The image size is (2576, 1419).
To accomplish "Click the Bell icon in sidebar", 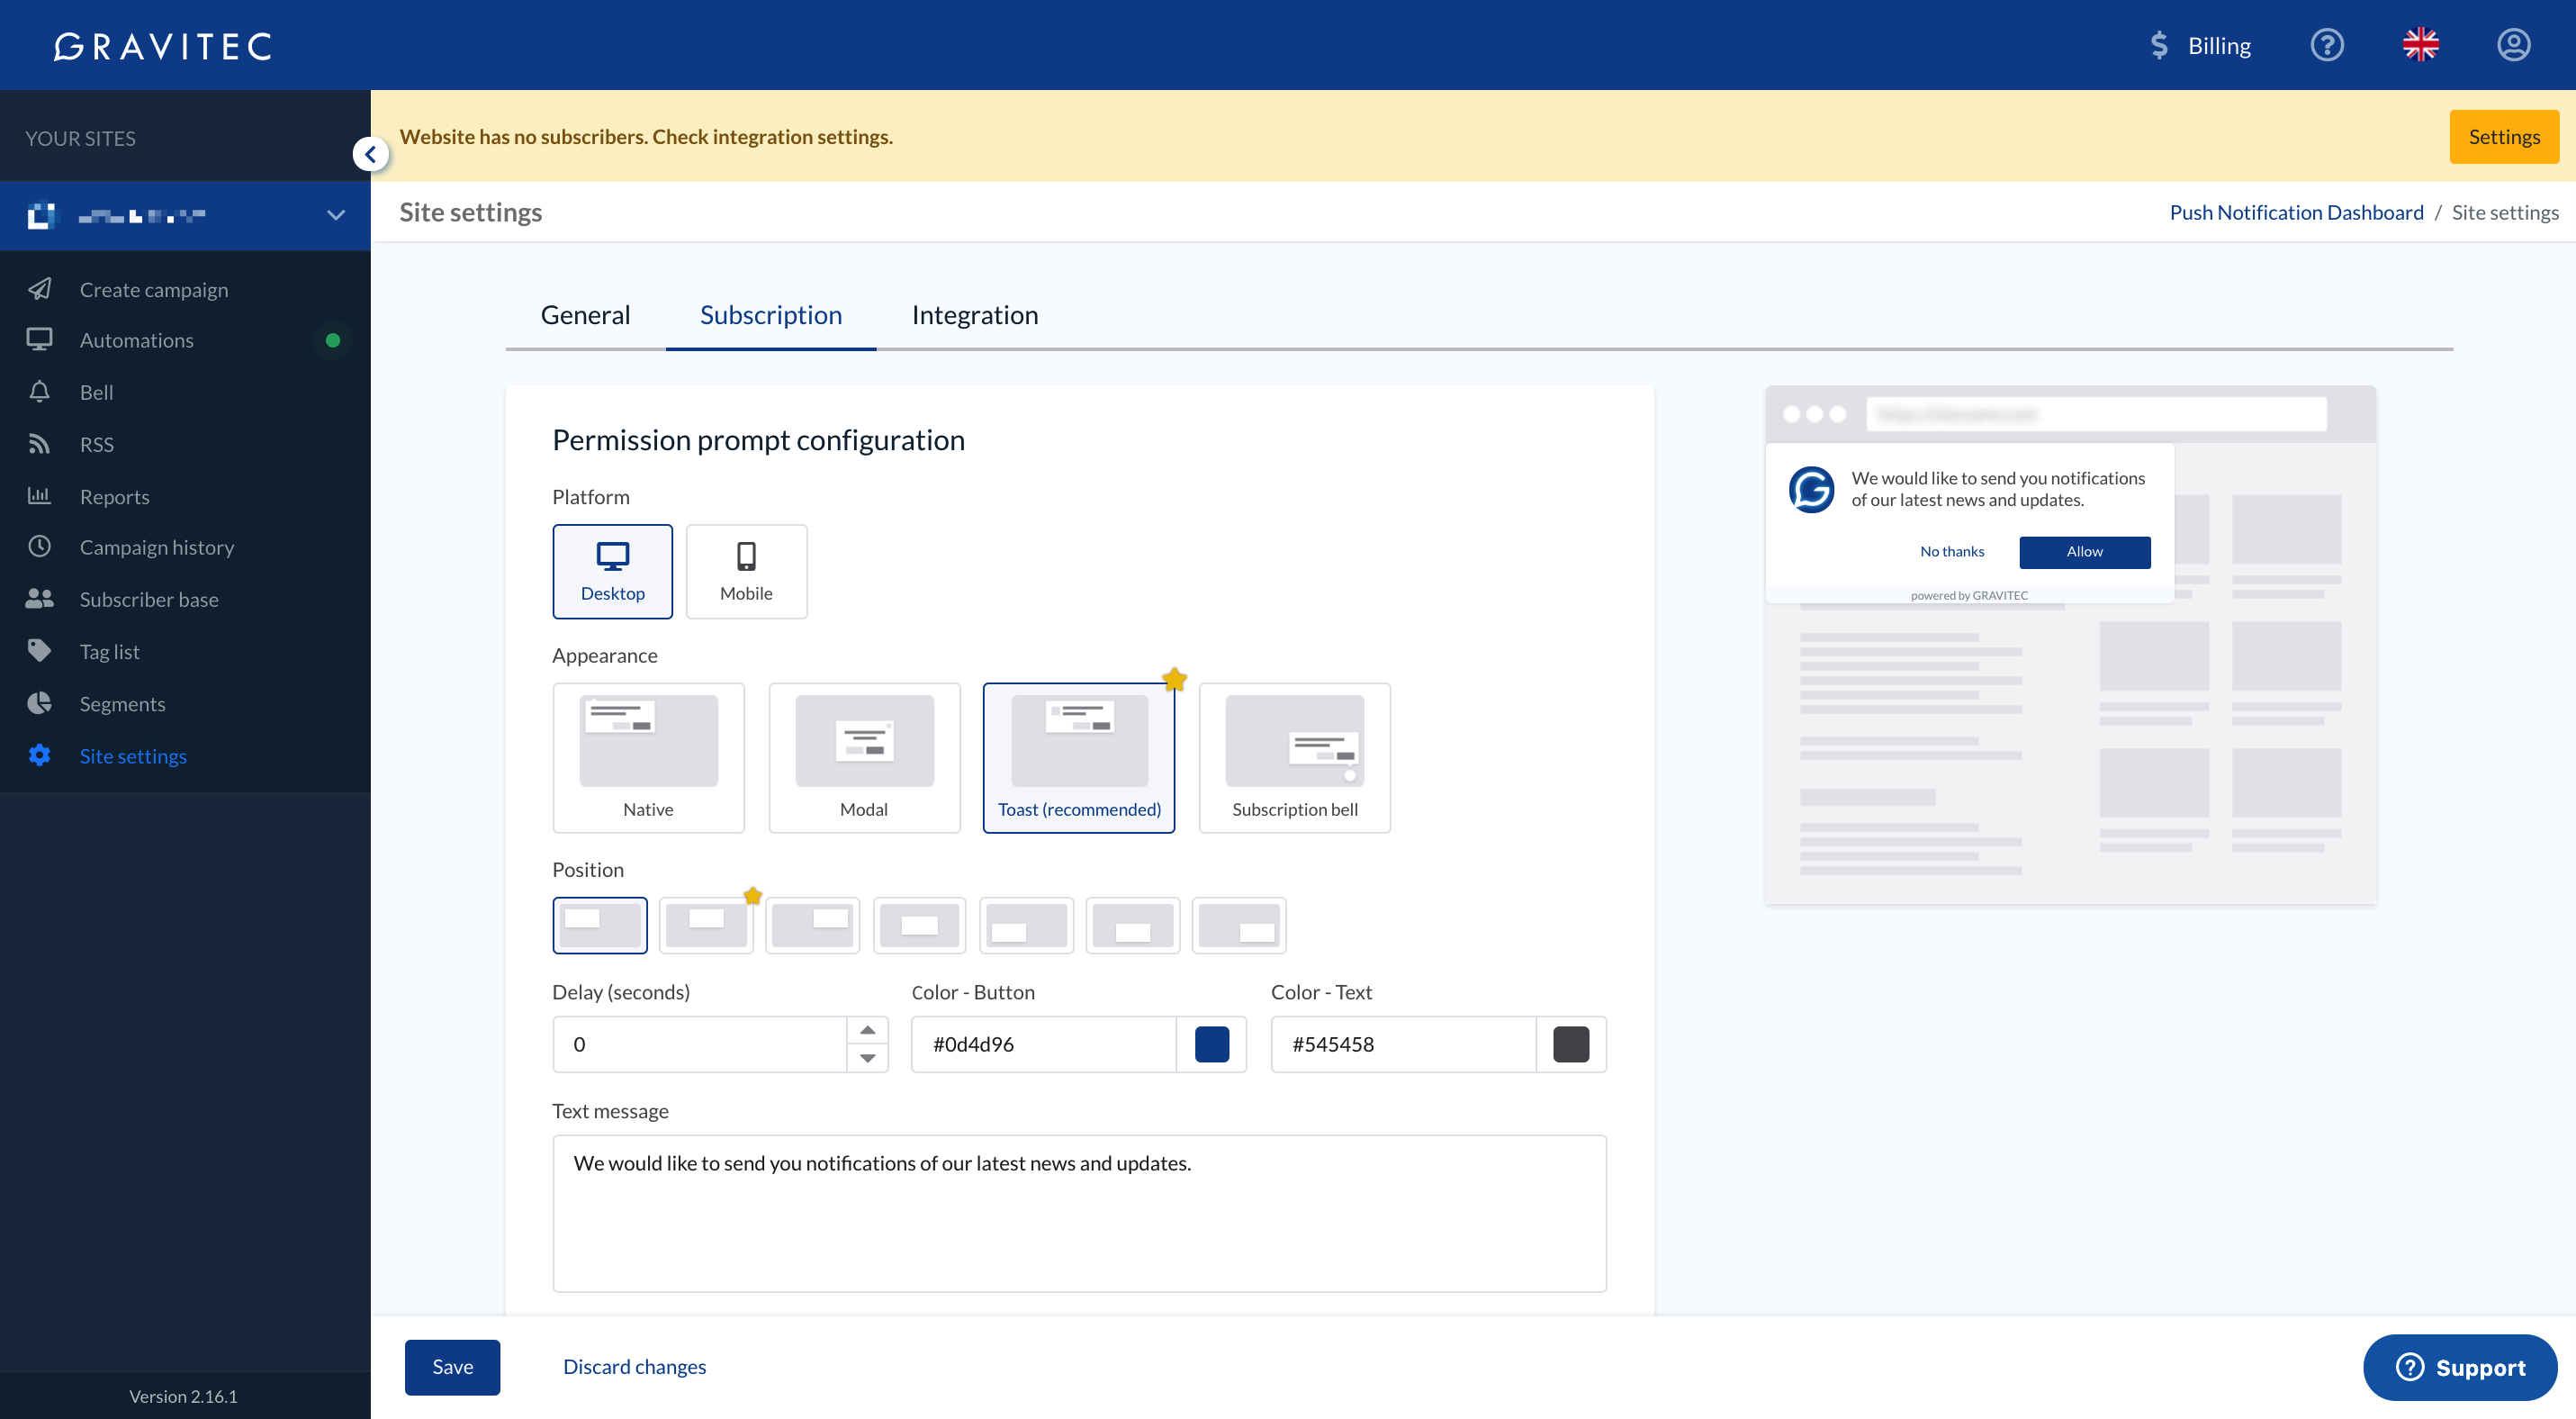I will click(x=39, y=392).
